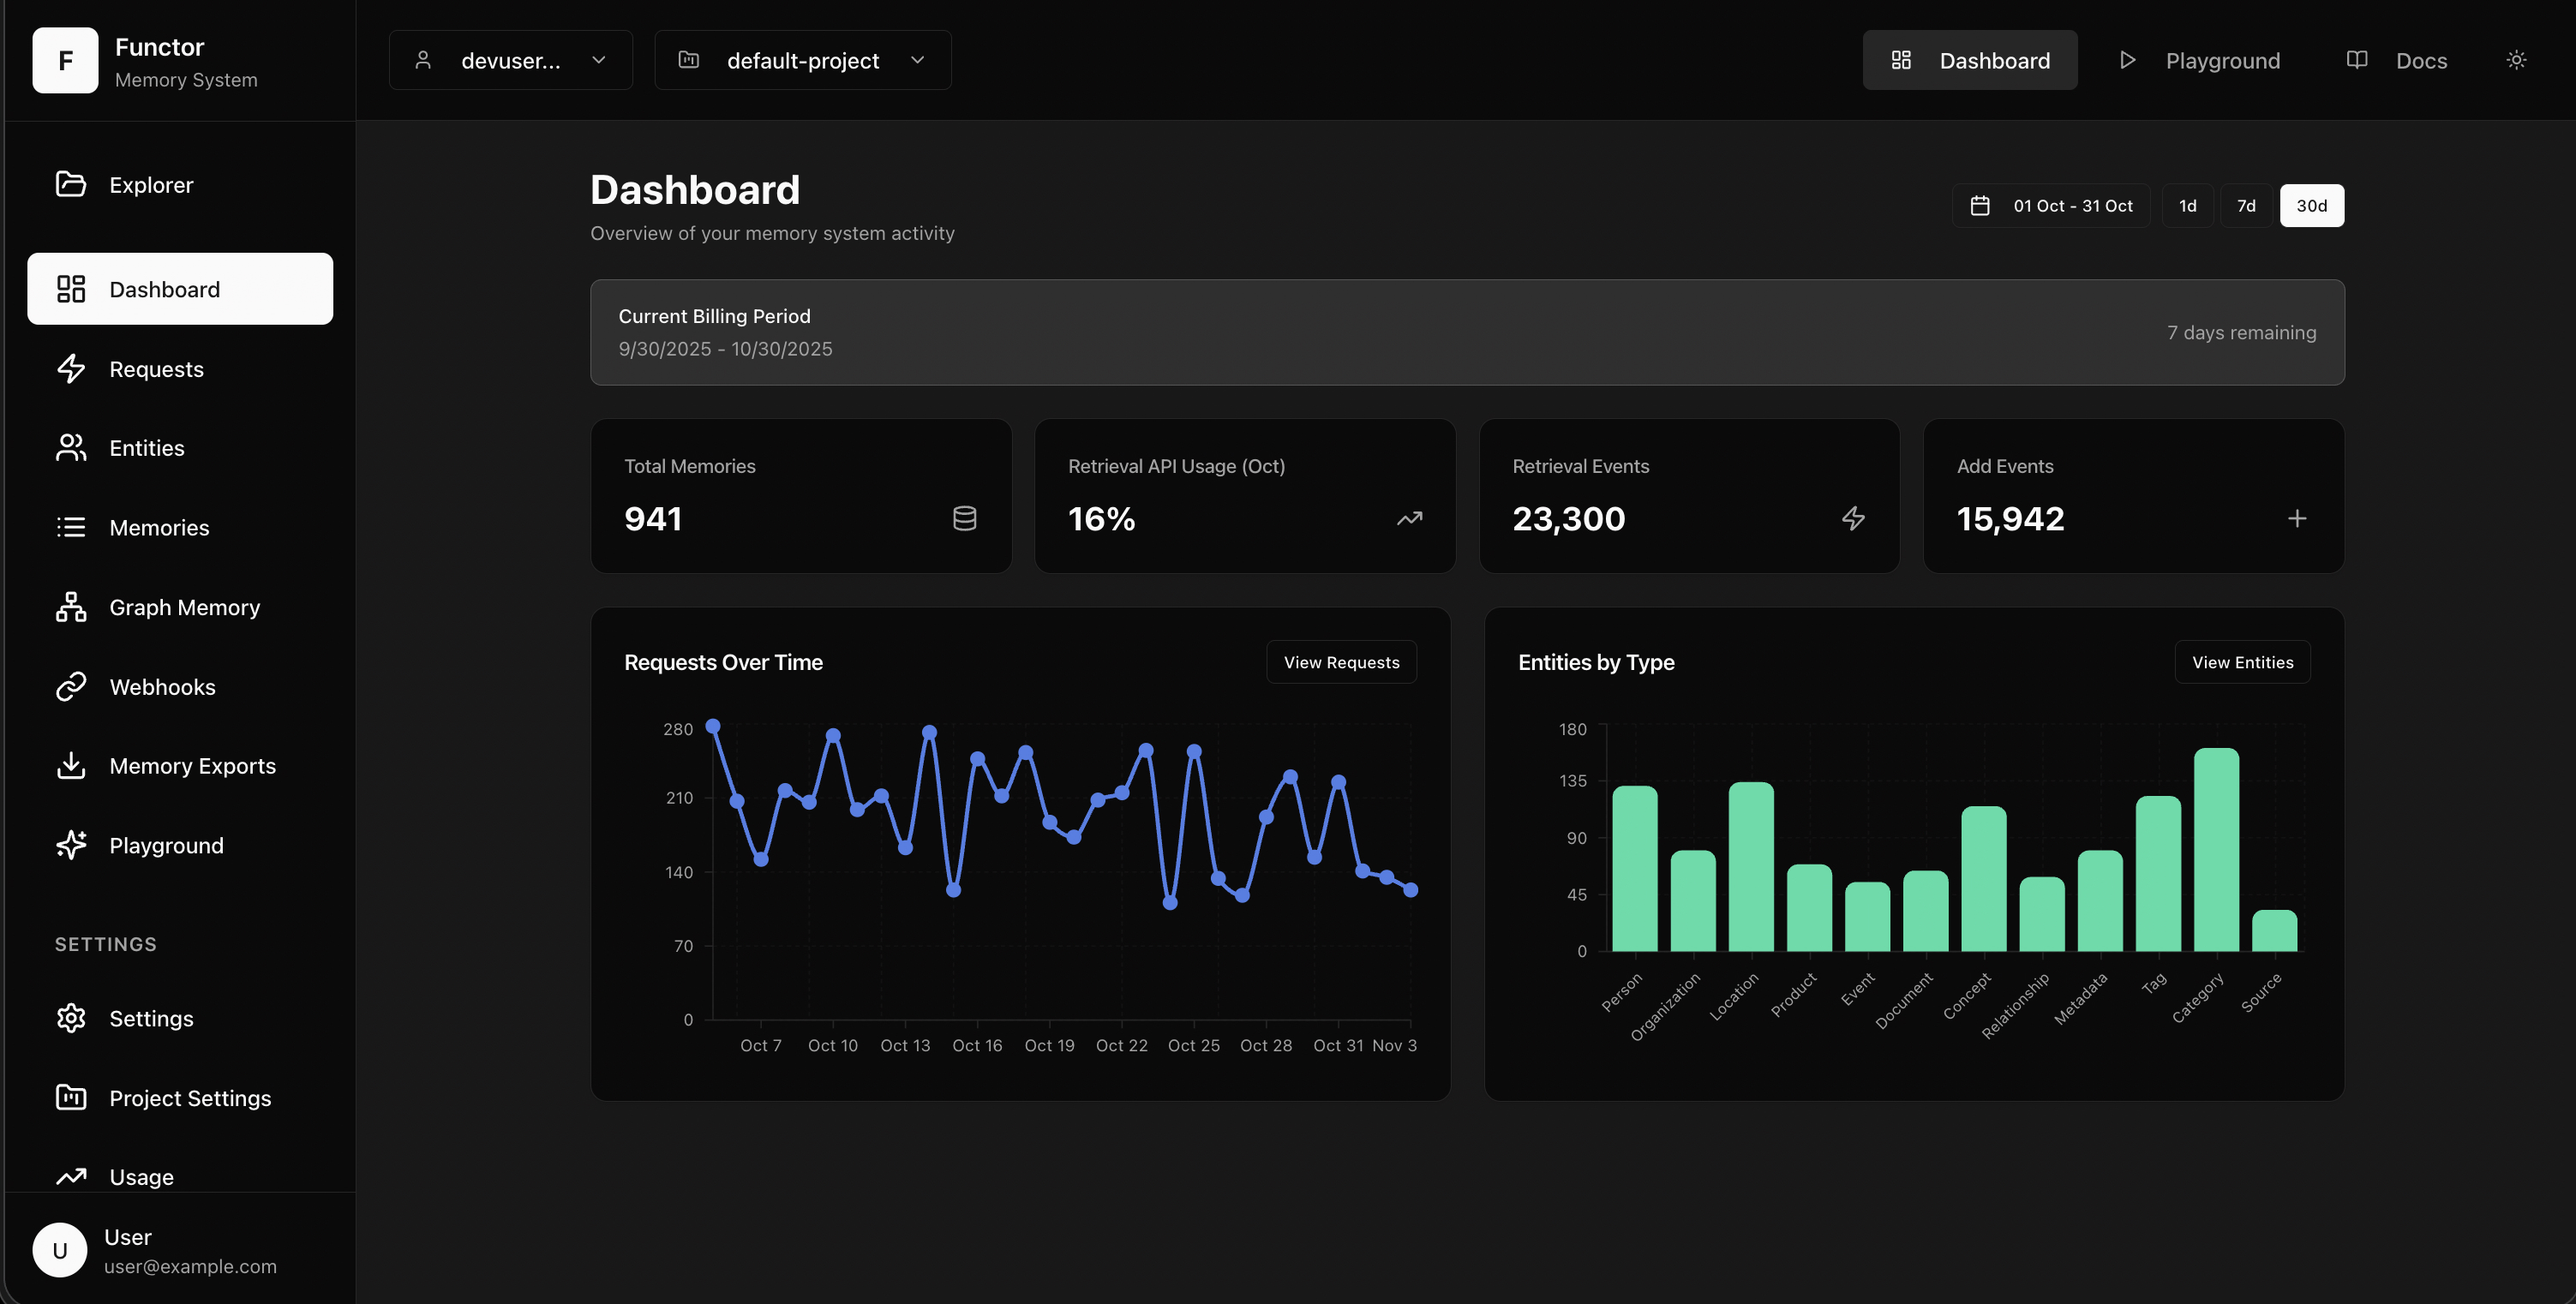Image resolution: width=2576 pixels, height=1304 pixels.
Task: Select the 30d range button
Action: (2312, 205)
